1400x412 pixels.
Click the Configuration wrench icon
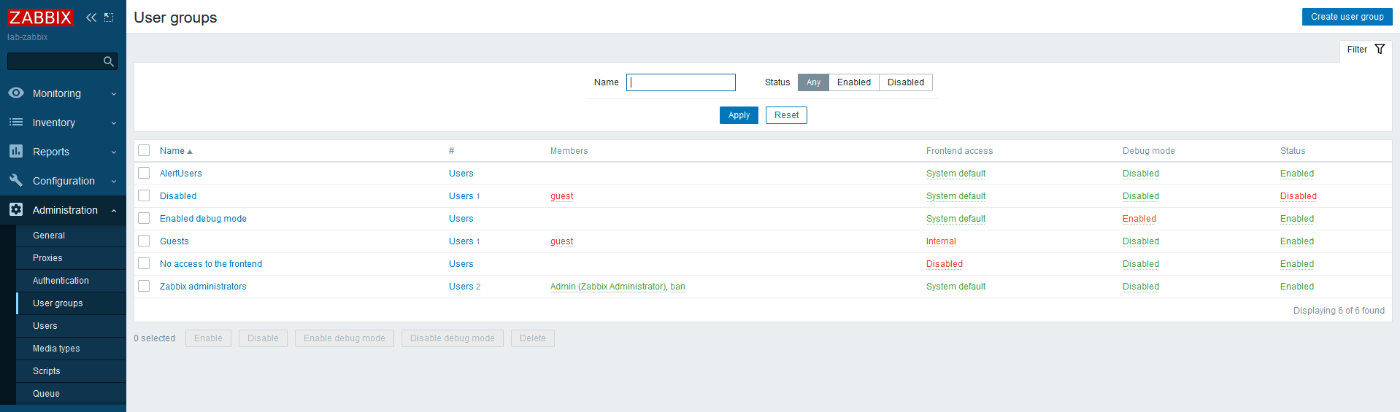coord(16,181)
